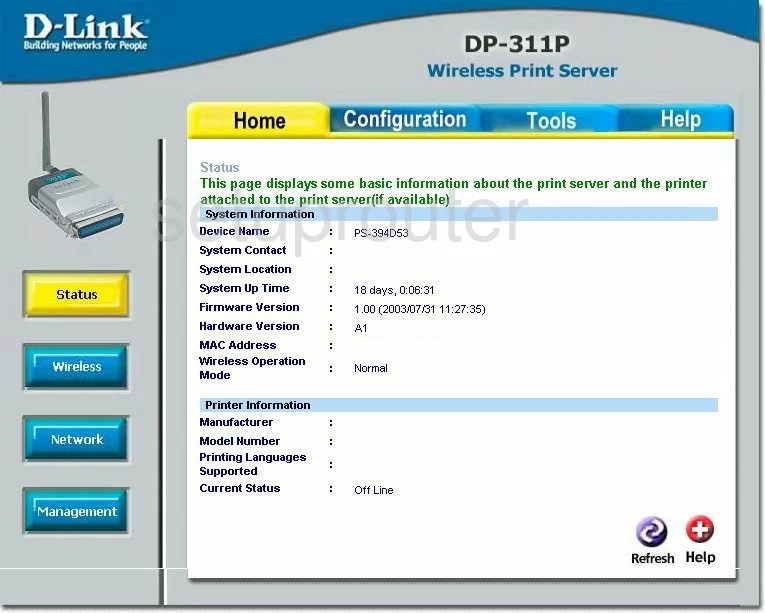Click the Wireless Print Server subtitle
This screenshot has height=613, width=765.
click(522, 71)
